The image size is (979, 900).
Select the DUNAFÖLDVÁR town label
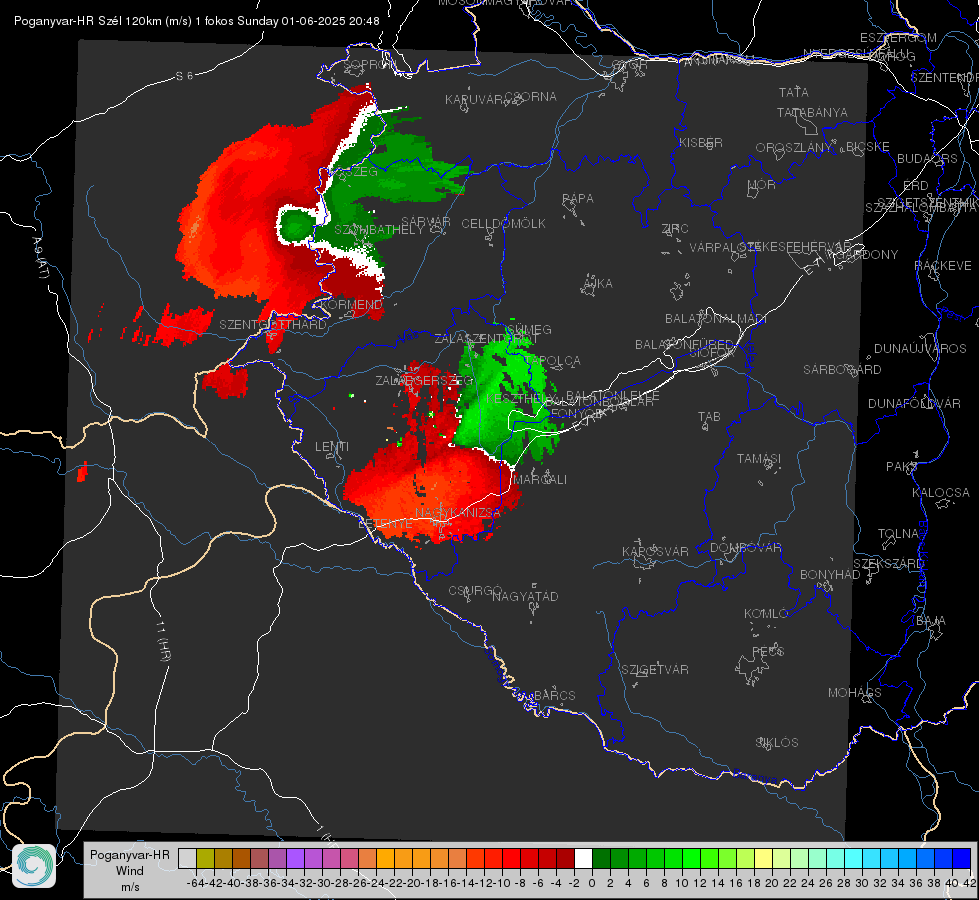pyautogui.click(x=914, y=403)
